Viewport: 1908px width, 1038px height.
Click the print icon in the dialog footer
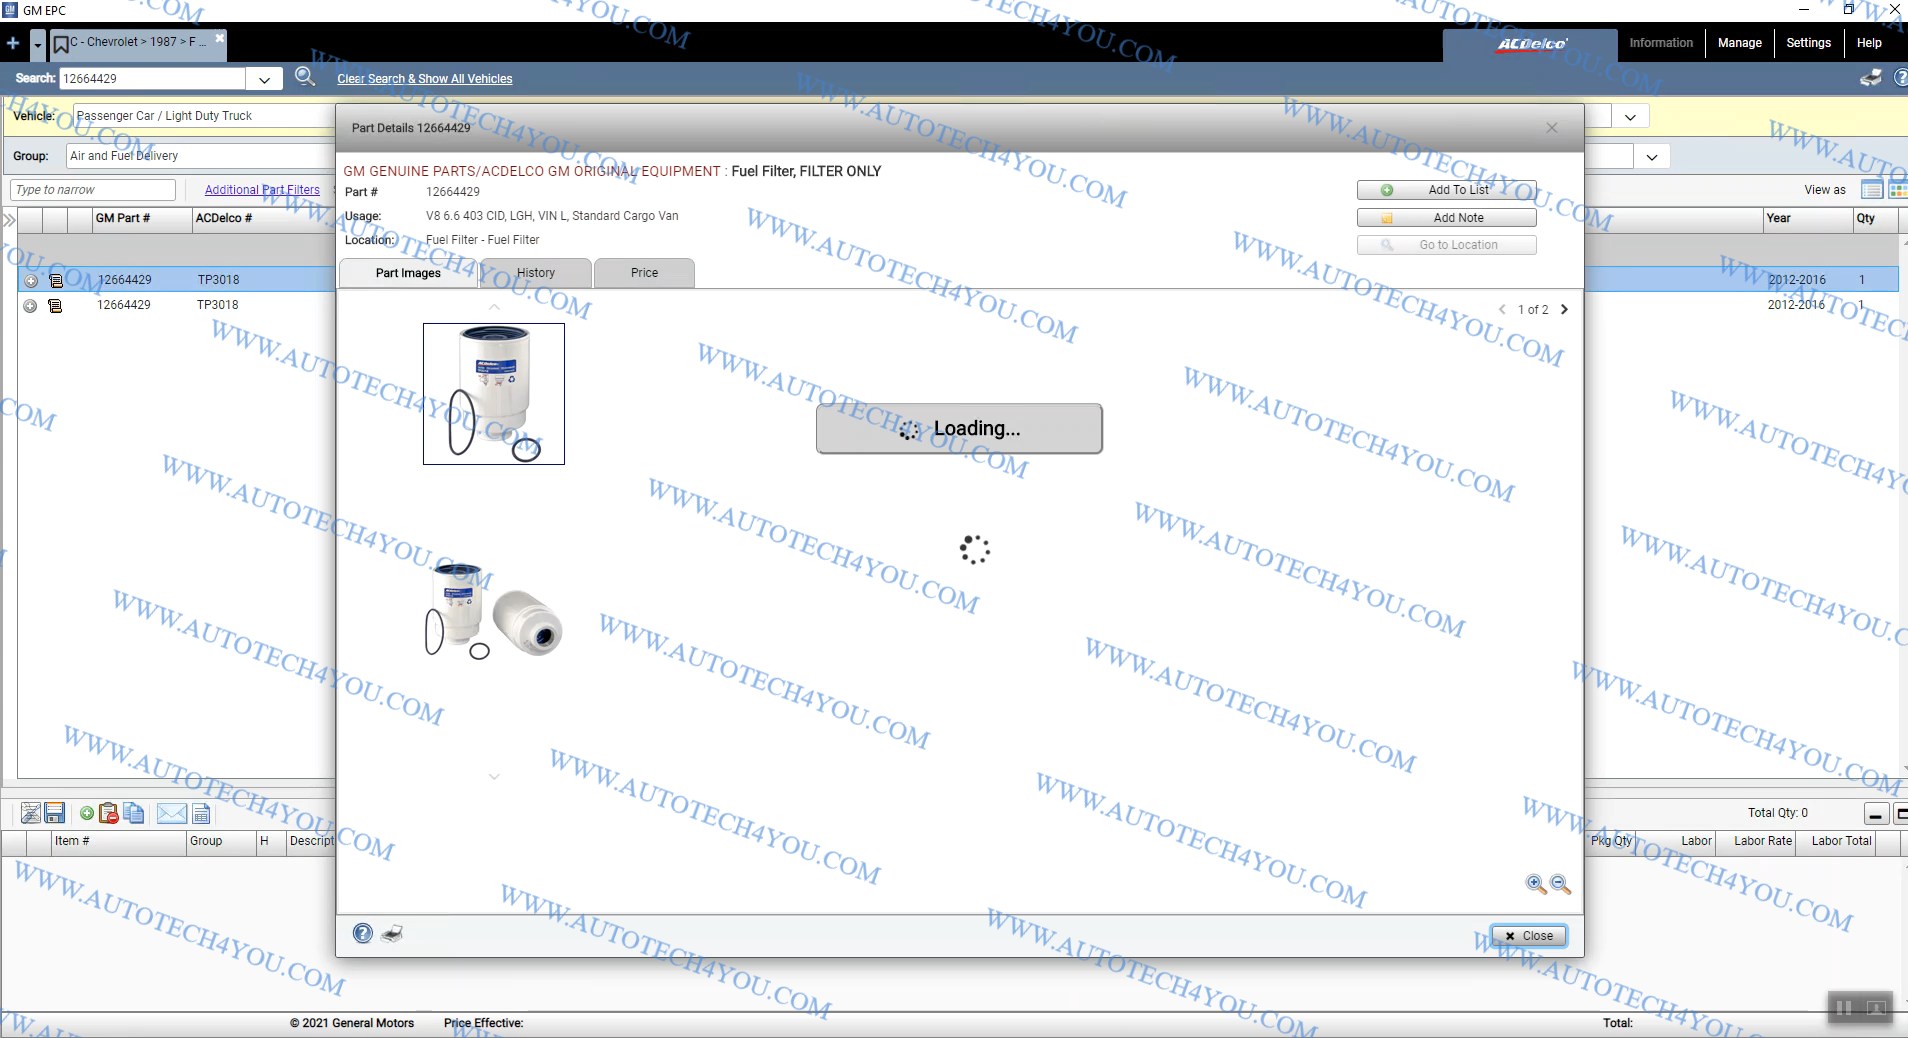tap(392, 934)
